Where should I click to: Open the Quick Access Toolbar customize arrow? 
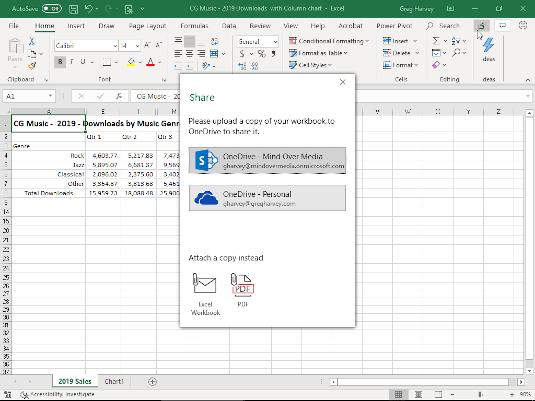142,9
